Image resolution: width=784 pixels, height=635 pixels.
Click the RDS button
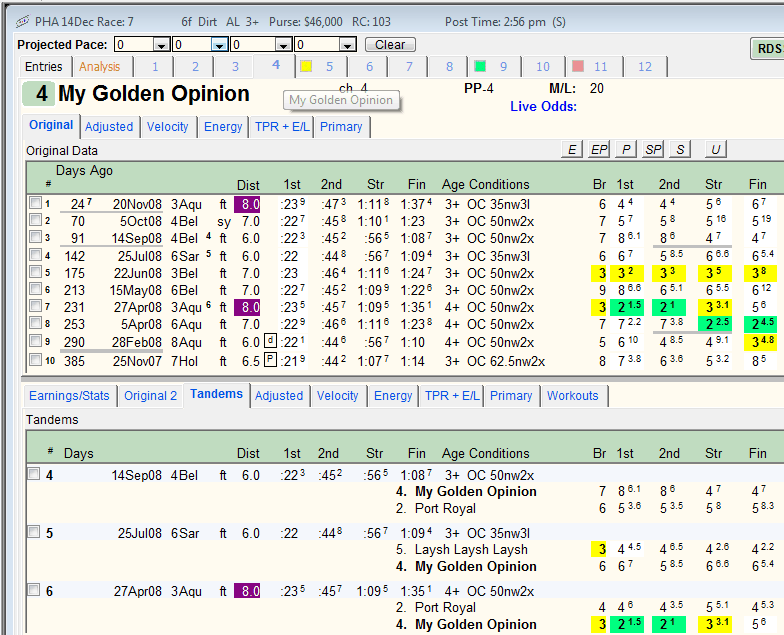[x=768, y=48]
